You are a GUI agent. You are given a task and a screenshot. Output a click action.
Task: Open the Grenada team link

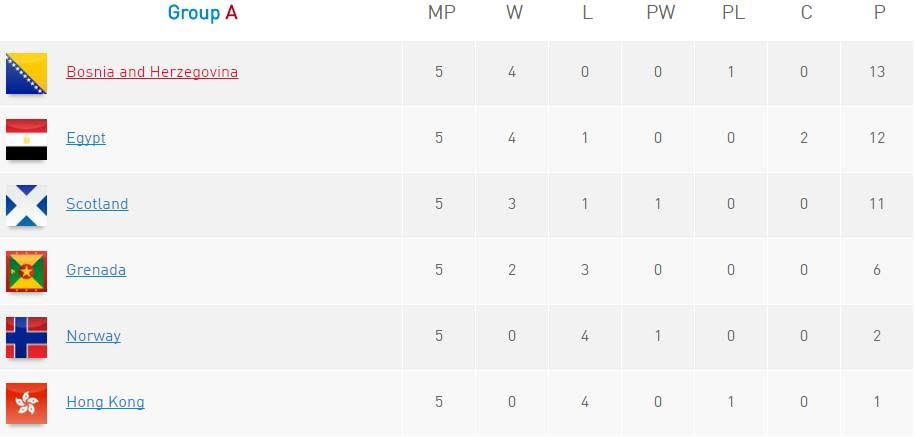pos(96,270)
